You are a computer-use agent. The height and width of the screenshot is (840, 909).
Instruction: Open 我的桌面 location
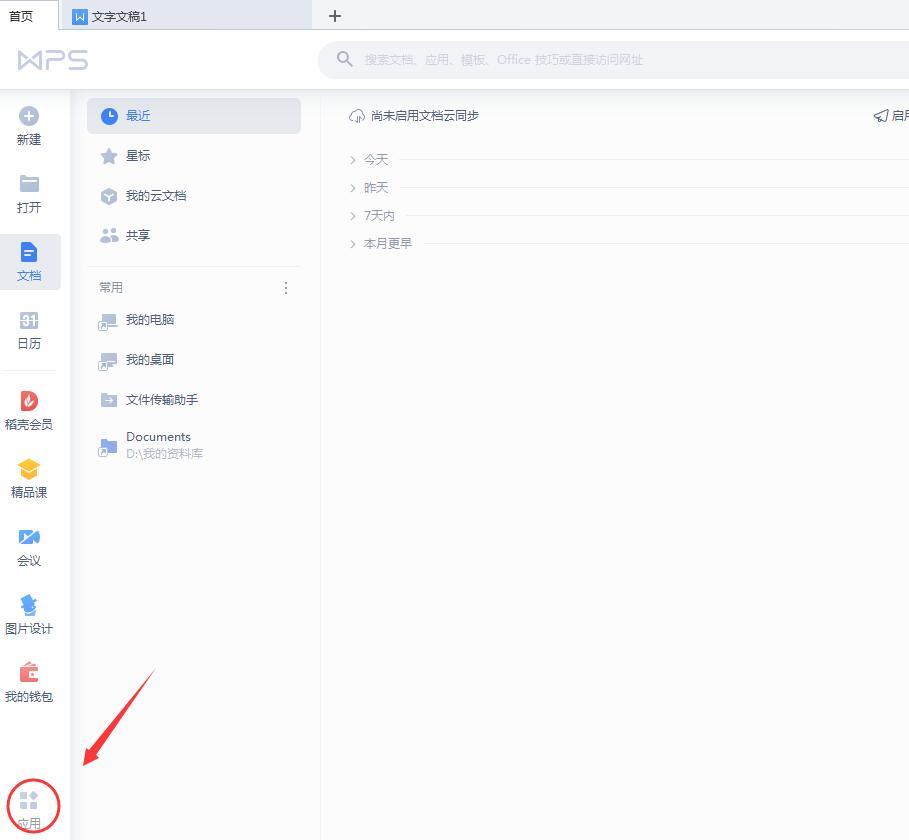pos(194,360)
